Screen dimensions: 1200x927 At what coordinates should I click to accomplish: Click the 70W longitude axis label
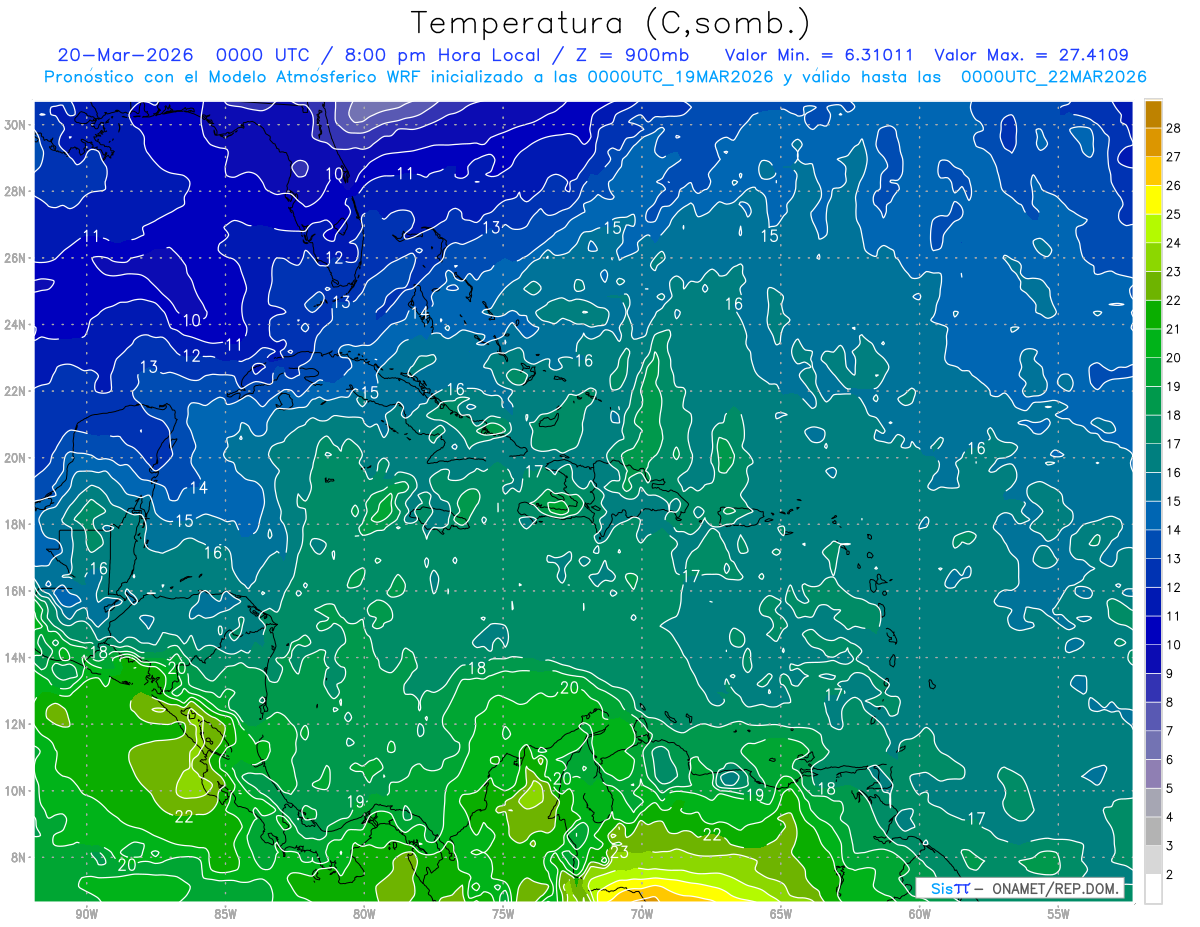642,914
